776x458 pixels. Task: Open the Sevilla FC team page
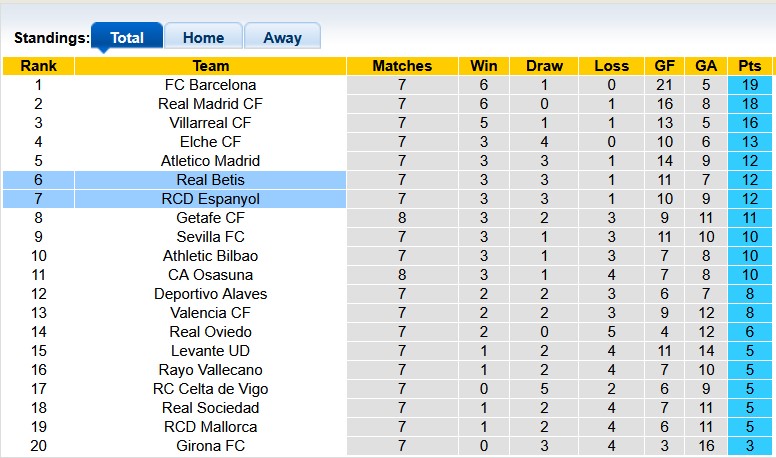pos(210,237)
